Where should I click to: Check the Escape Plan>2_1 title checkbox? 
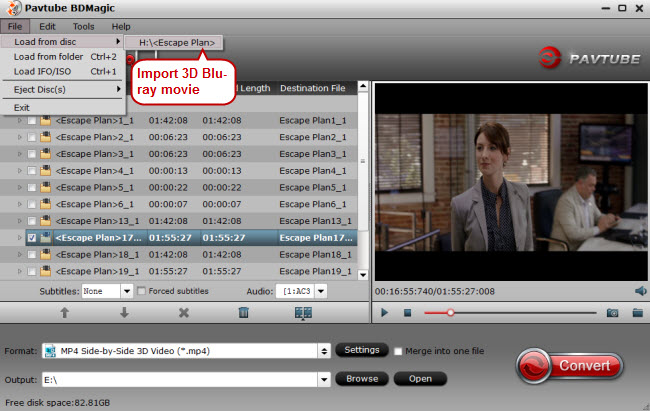[x=32, y=137]
